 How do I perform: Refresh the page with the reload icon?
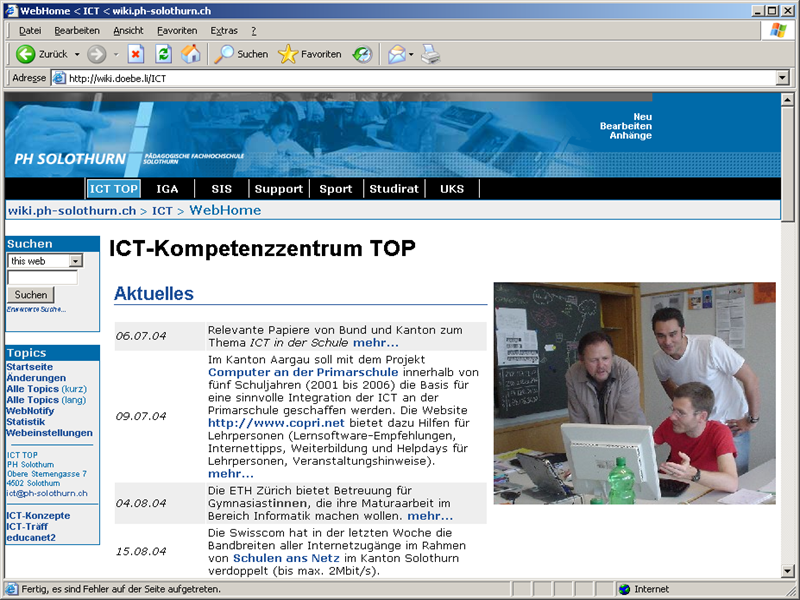pyautogui.click(x=163, y=54)
